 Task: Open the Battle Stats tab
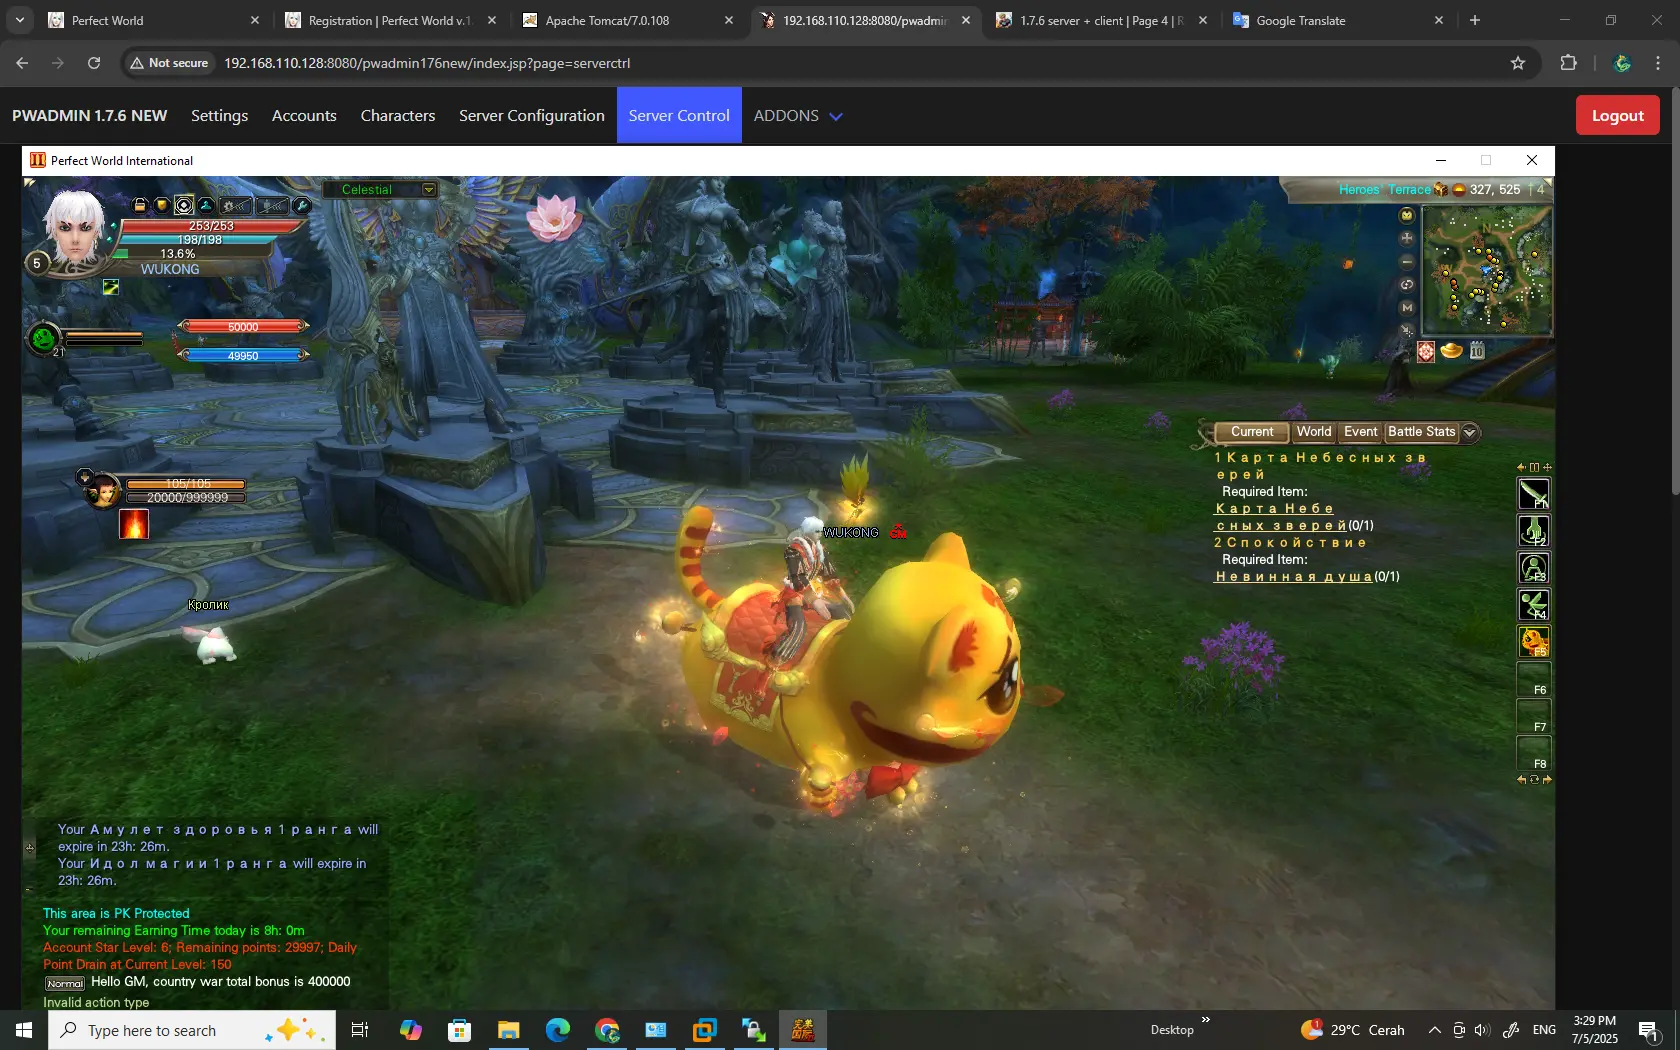pyautogui.click(x=1422, y=432)
